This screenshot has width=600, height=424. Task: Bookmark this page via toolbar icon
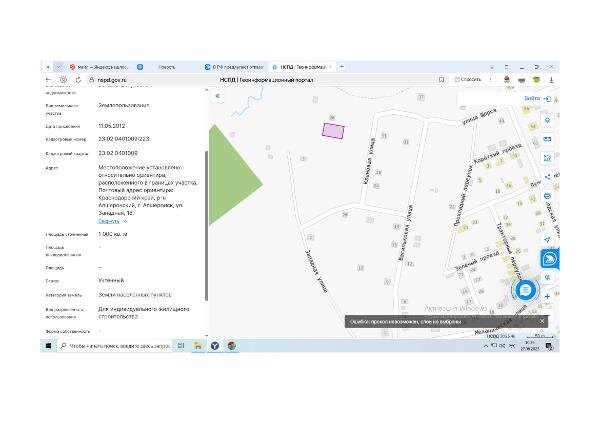(441, 80)
